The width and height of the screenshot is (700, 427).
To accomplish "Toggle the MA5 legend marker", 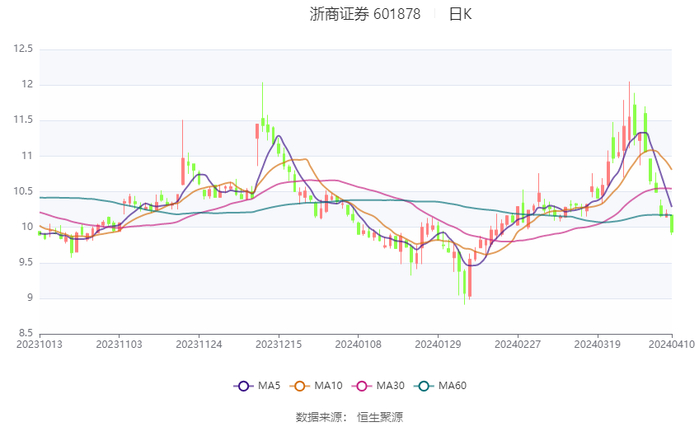I will click(x=243, y=386).
